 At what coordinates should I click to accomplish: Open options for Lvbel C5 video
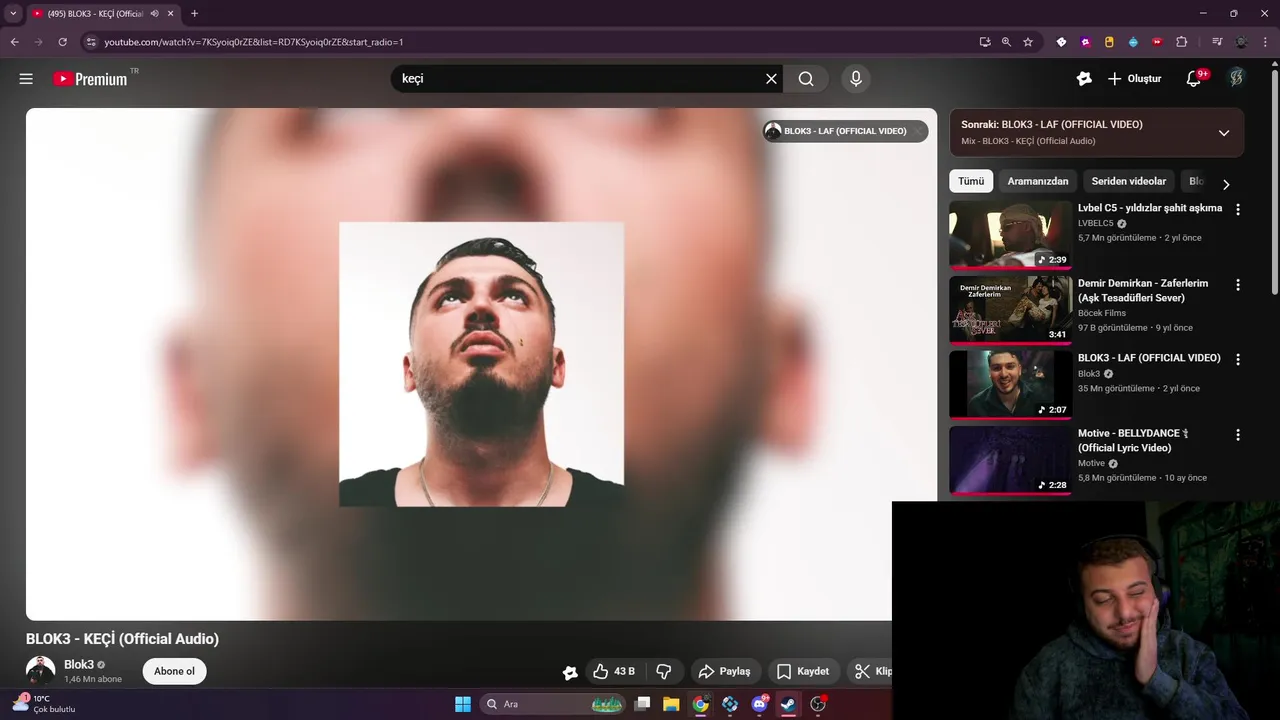pyautogui.click(x=1237, y=210)
